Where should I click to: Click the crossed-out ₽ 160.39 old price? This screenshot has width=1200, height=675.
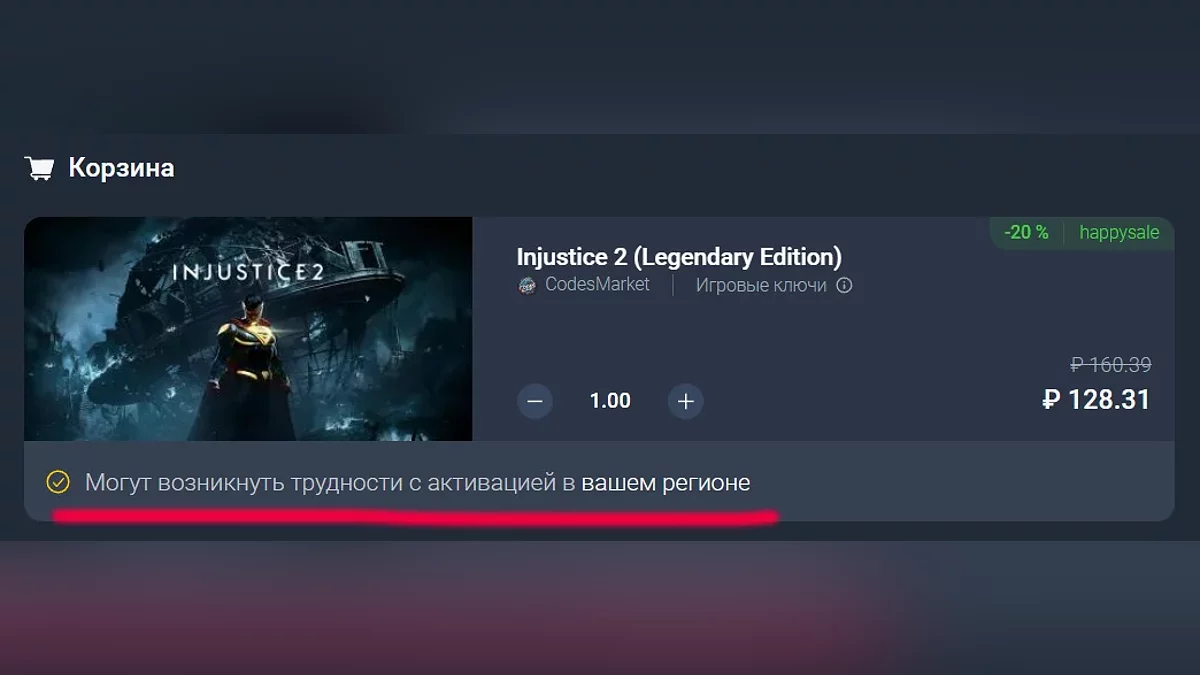(x=1110, y=365)
